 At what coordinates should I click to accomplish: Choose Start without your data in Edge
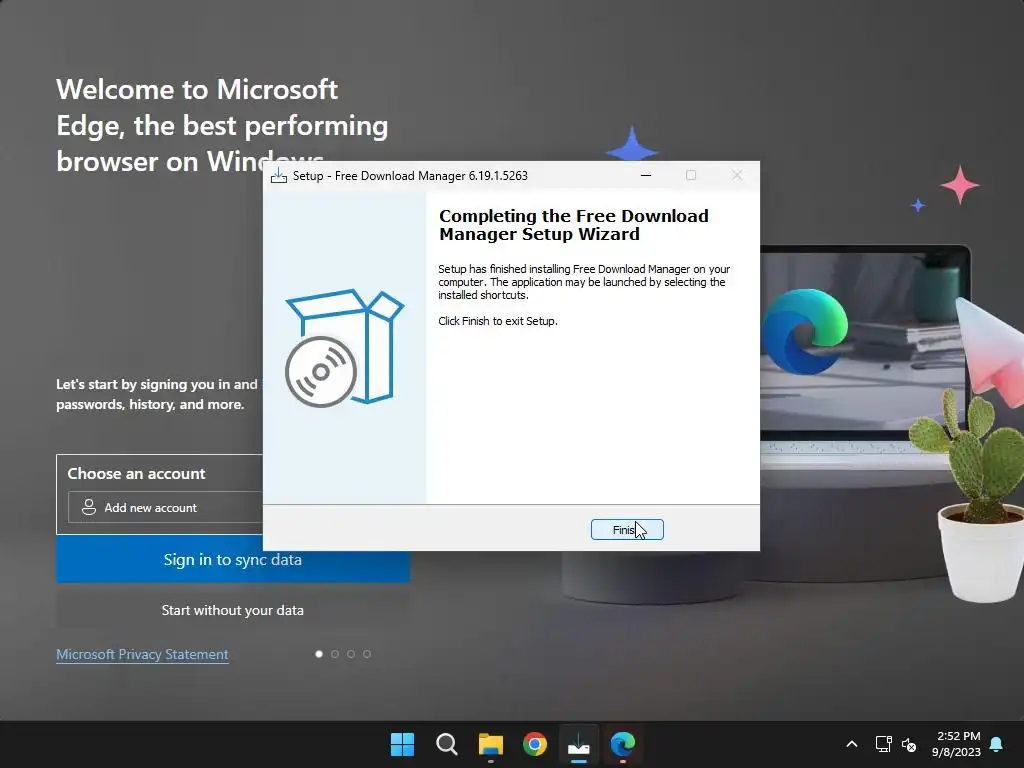232,610
